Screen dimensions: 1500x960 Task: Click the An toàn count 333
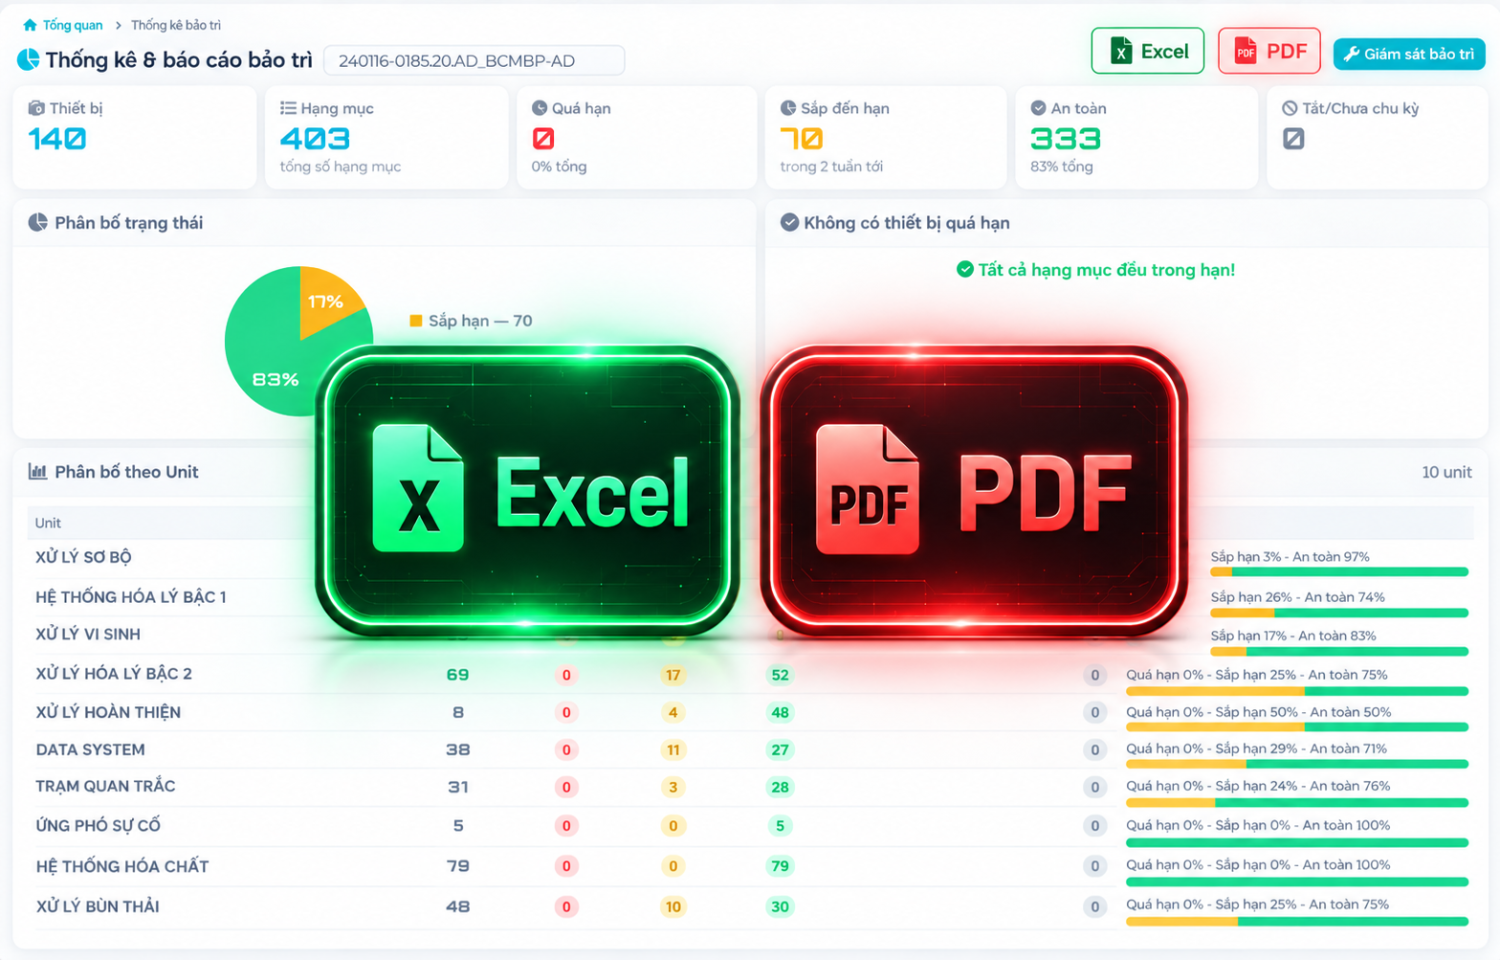[x=1066, y=139]
